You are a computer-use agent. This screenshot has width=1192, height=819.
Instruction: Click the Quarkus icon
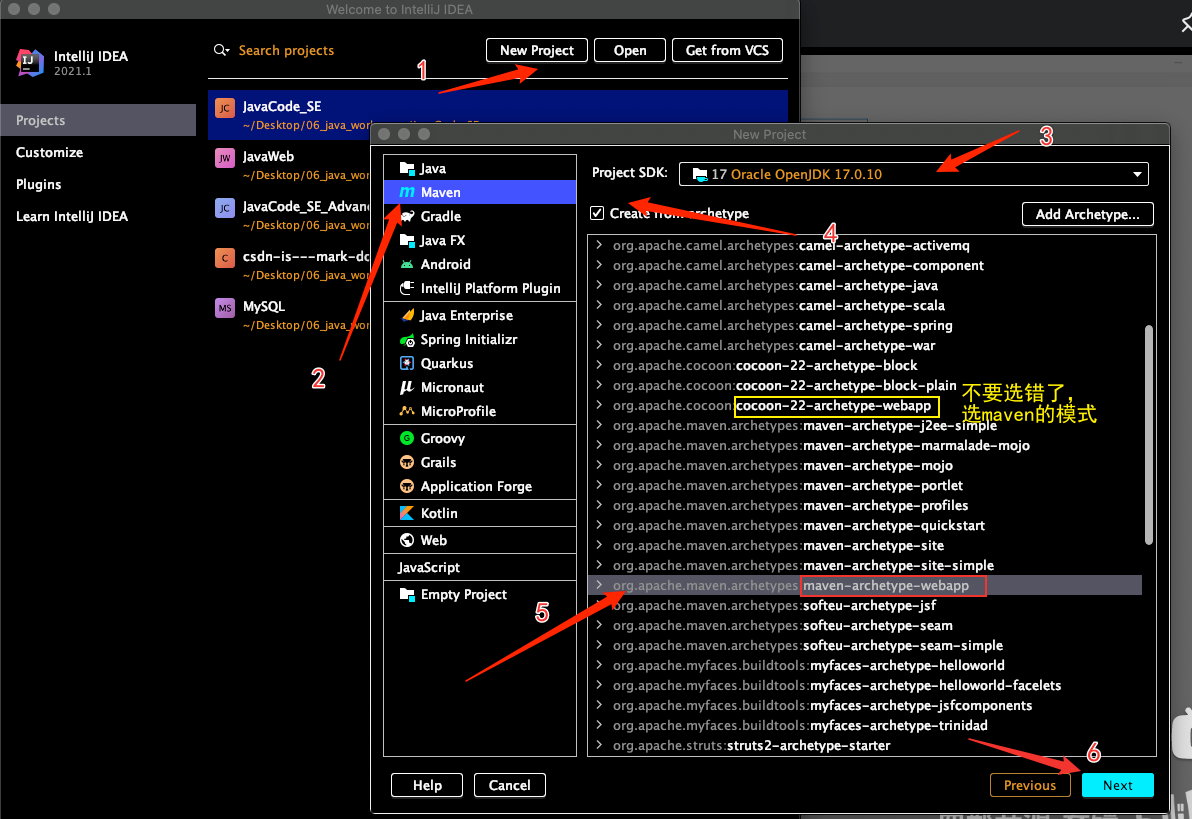[407, 363]
